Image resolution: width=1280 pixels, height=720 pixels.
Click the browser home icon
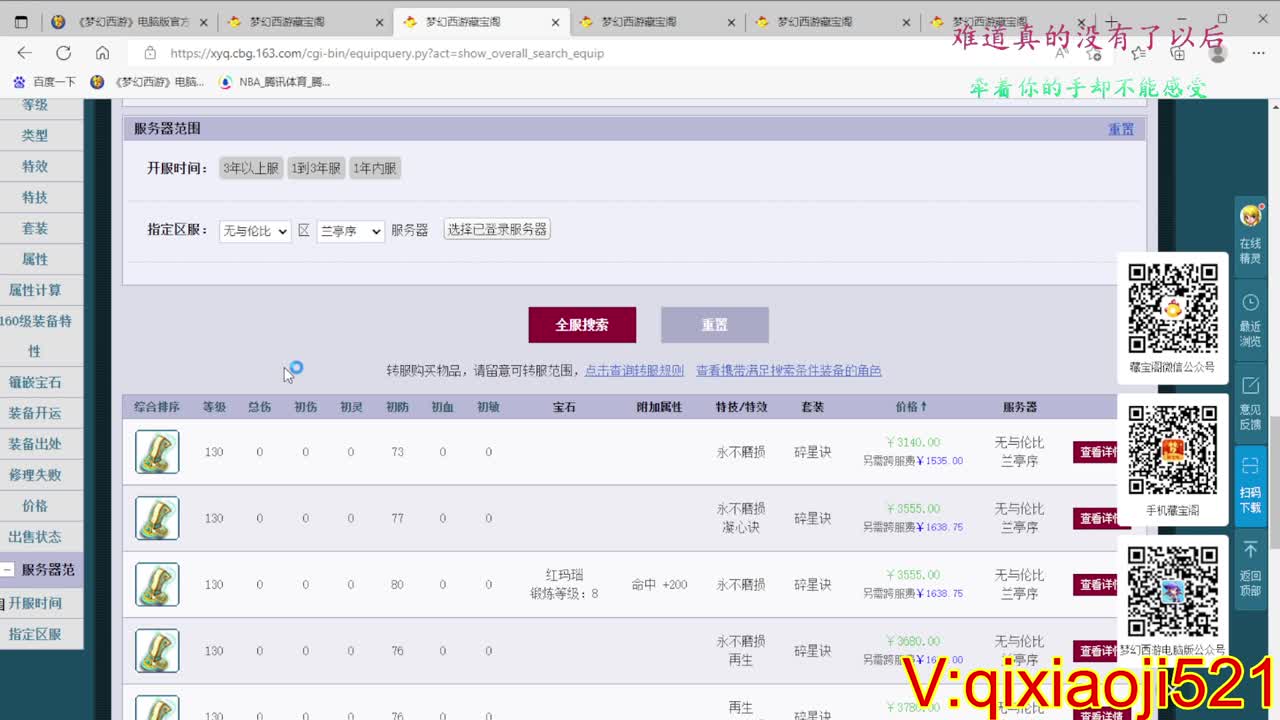tap(102, 53)
